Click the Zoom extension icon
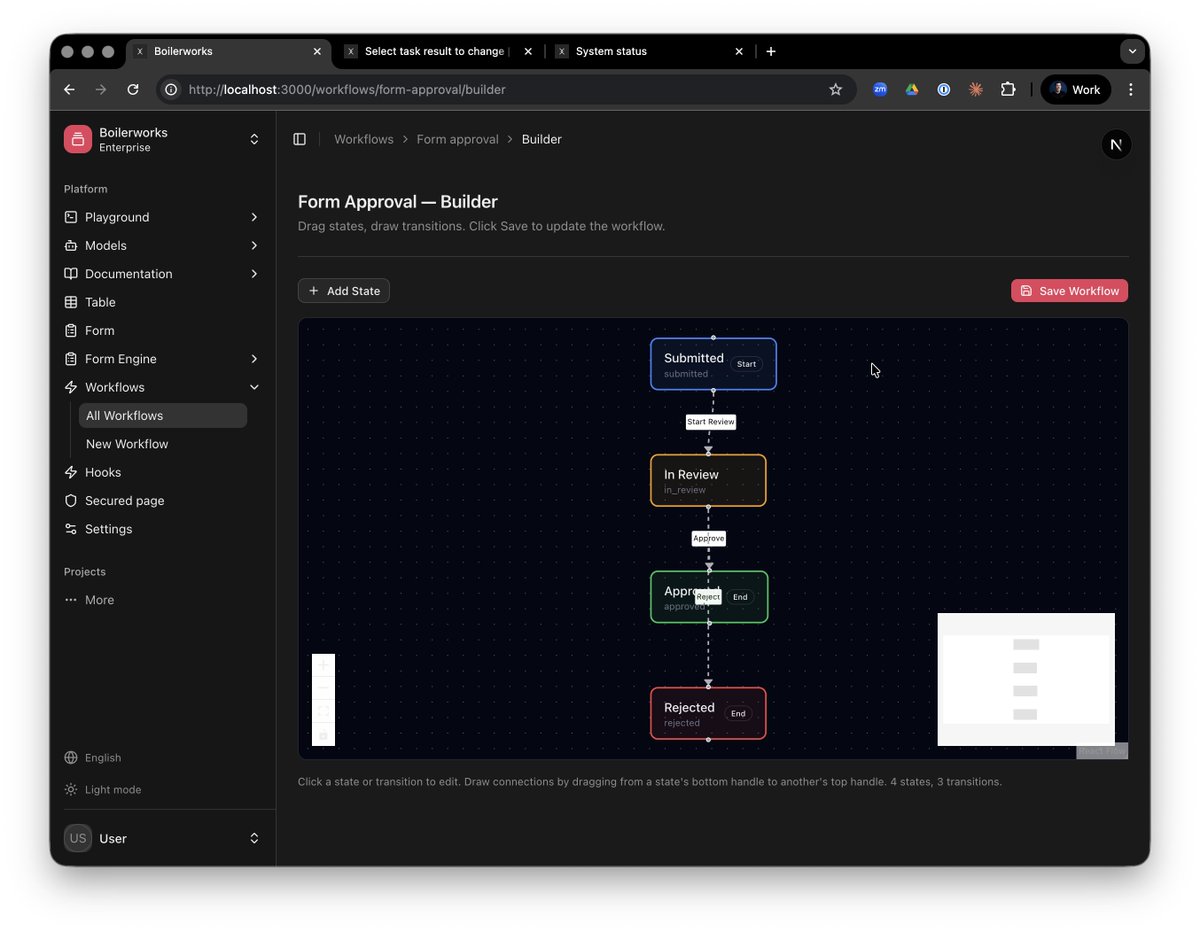This screenshot has width=1200, height=932. pyautogui.click(x=880, y=89)
